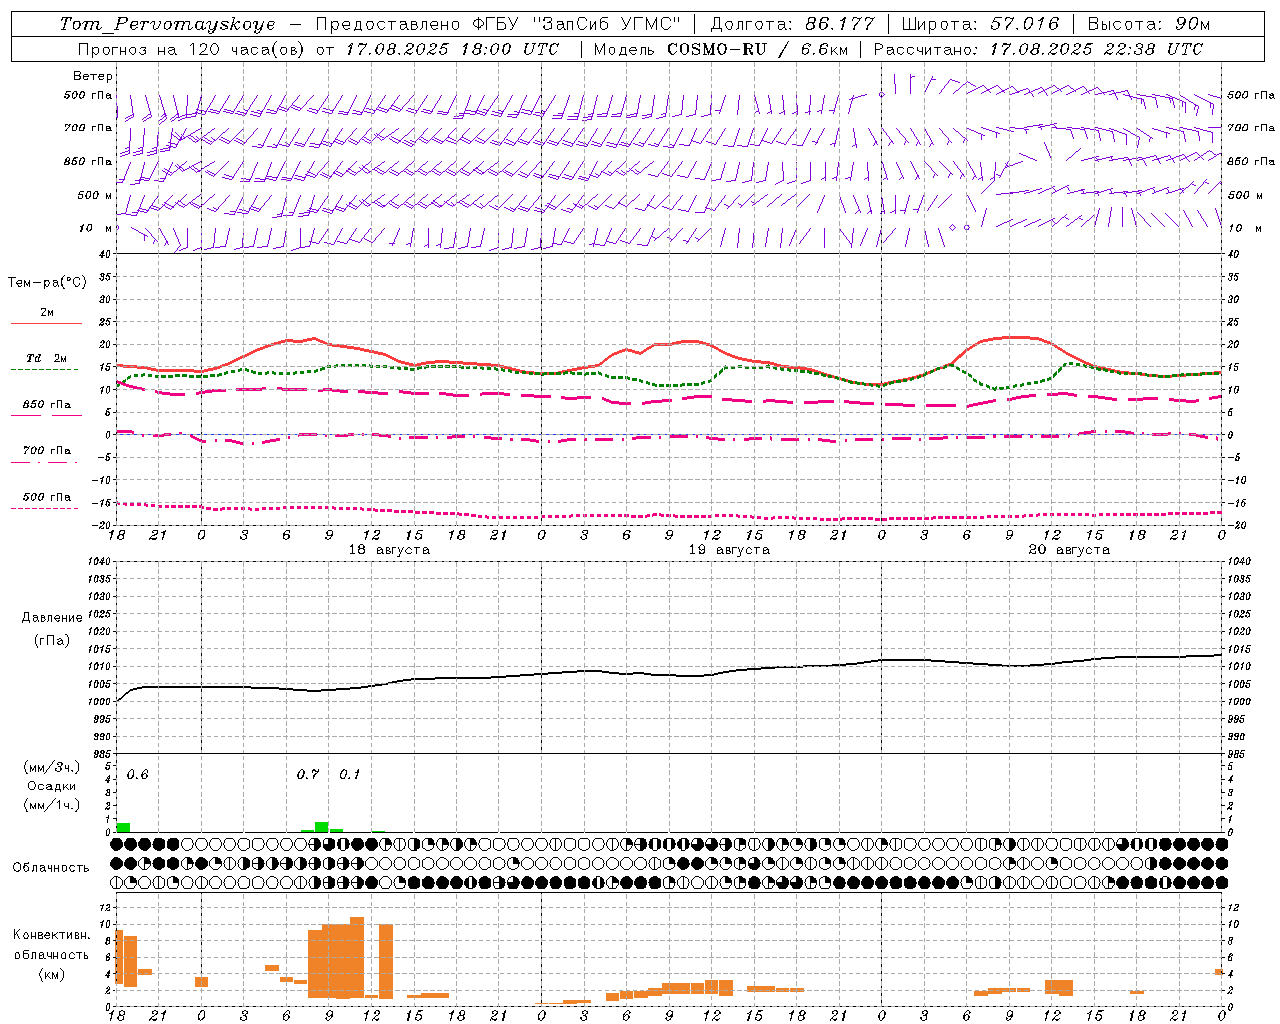Click the Высота: 90м value
This screenshot has height=1024, width=1280.
pyautogui.click(x=1148, y=24)
